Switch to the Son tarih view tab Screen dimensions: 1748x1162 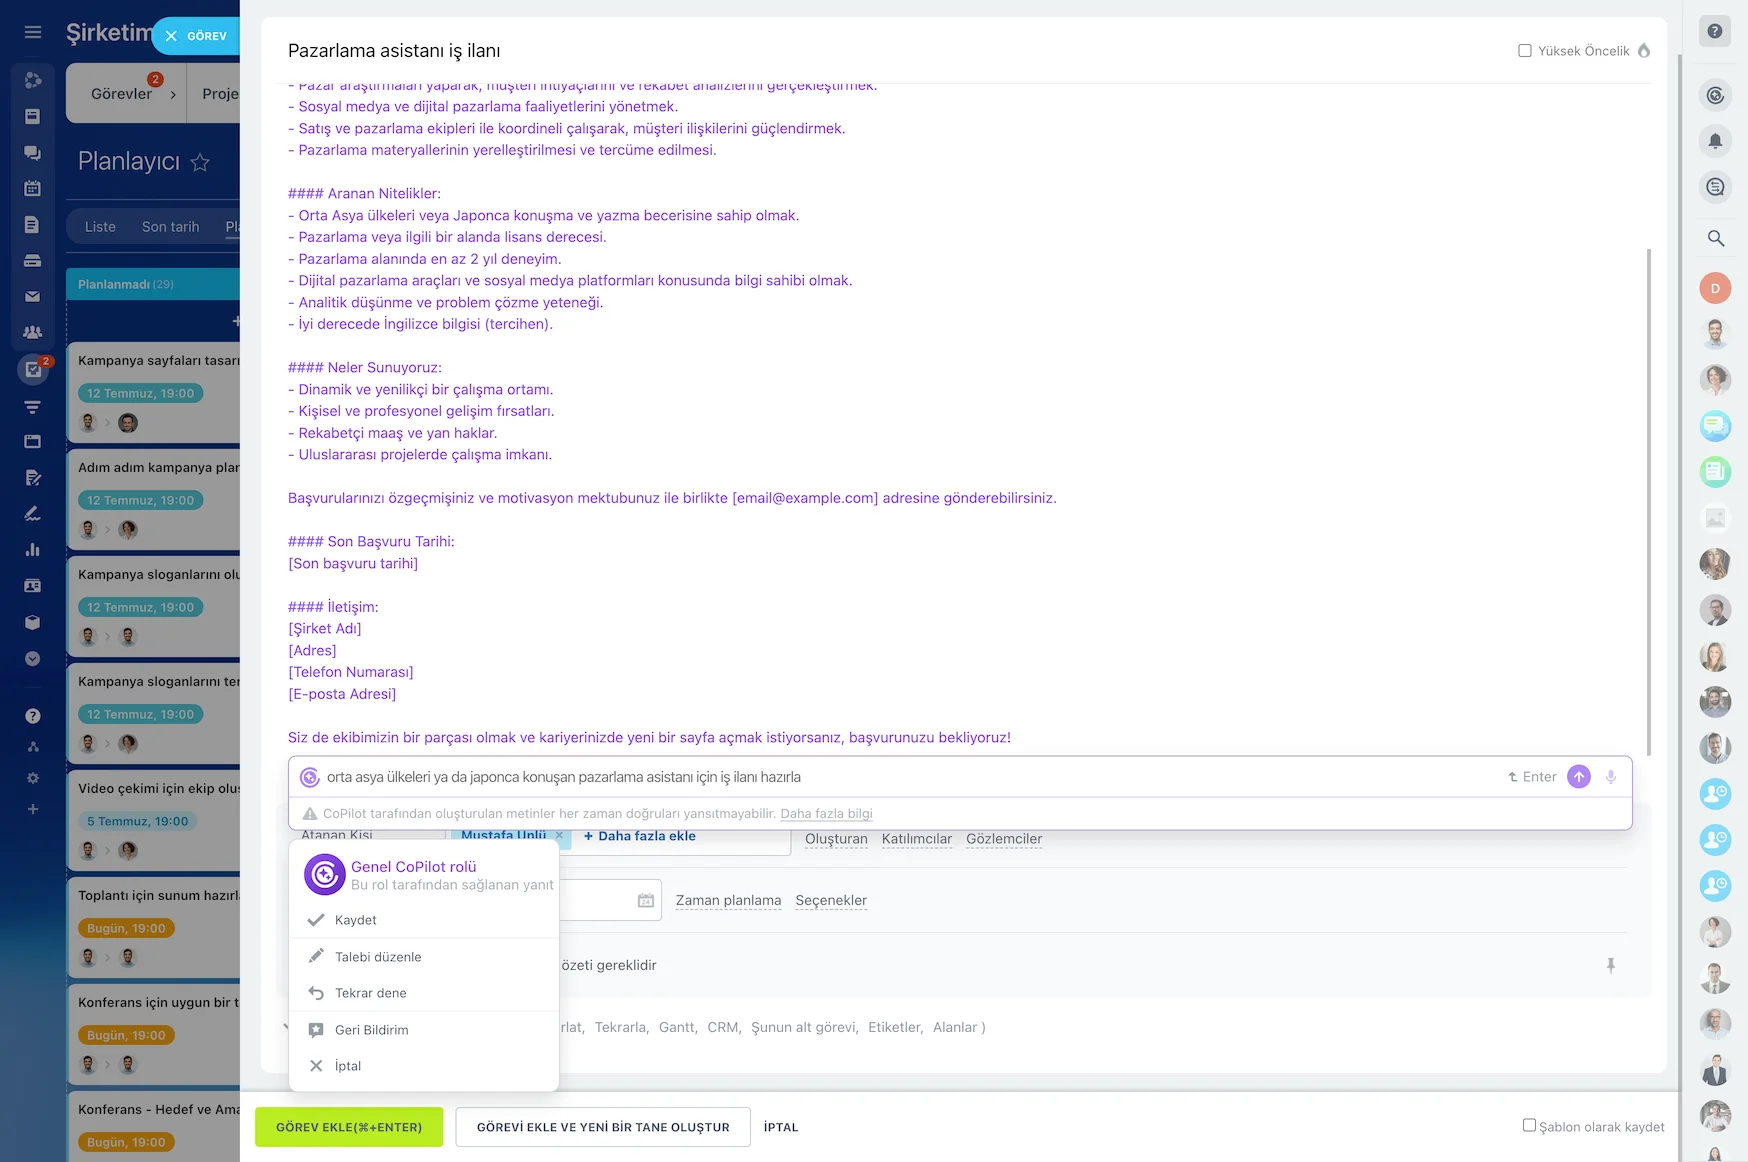(x=170, y=227)
